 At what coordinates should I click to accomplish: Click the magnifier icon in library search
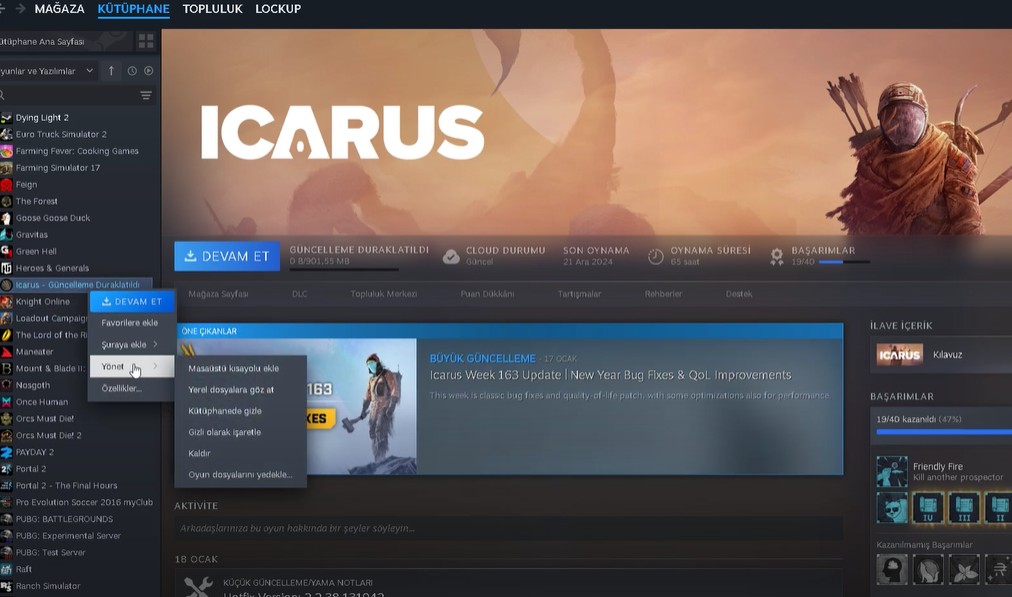(x=5, y=95)
